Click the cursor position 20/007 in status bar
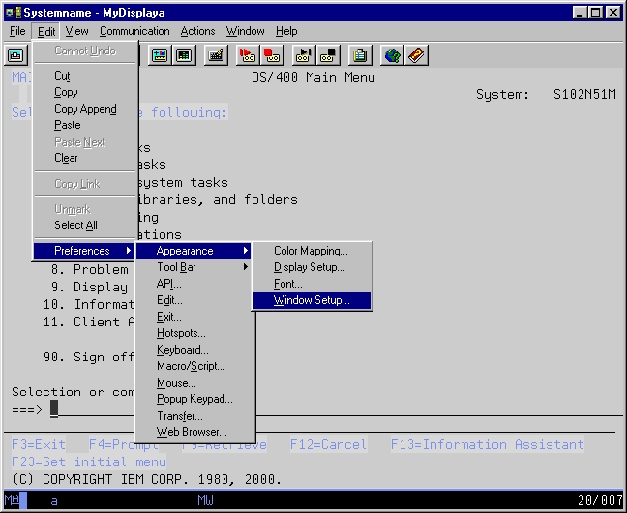 pos(600,500)
